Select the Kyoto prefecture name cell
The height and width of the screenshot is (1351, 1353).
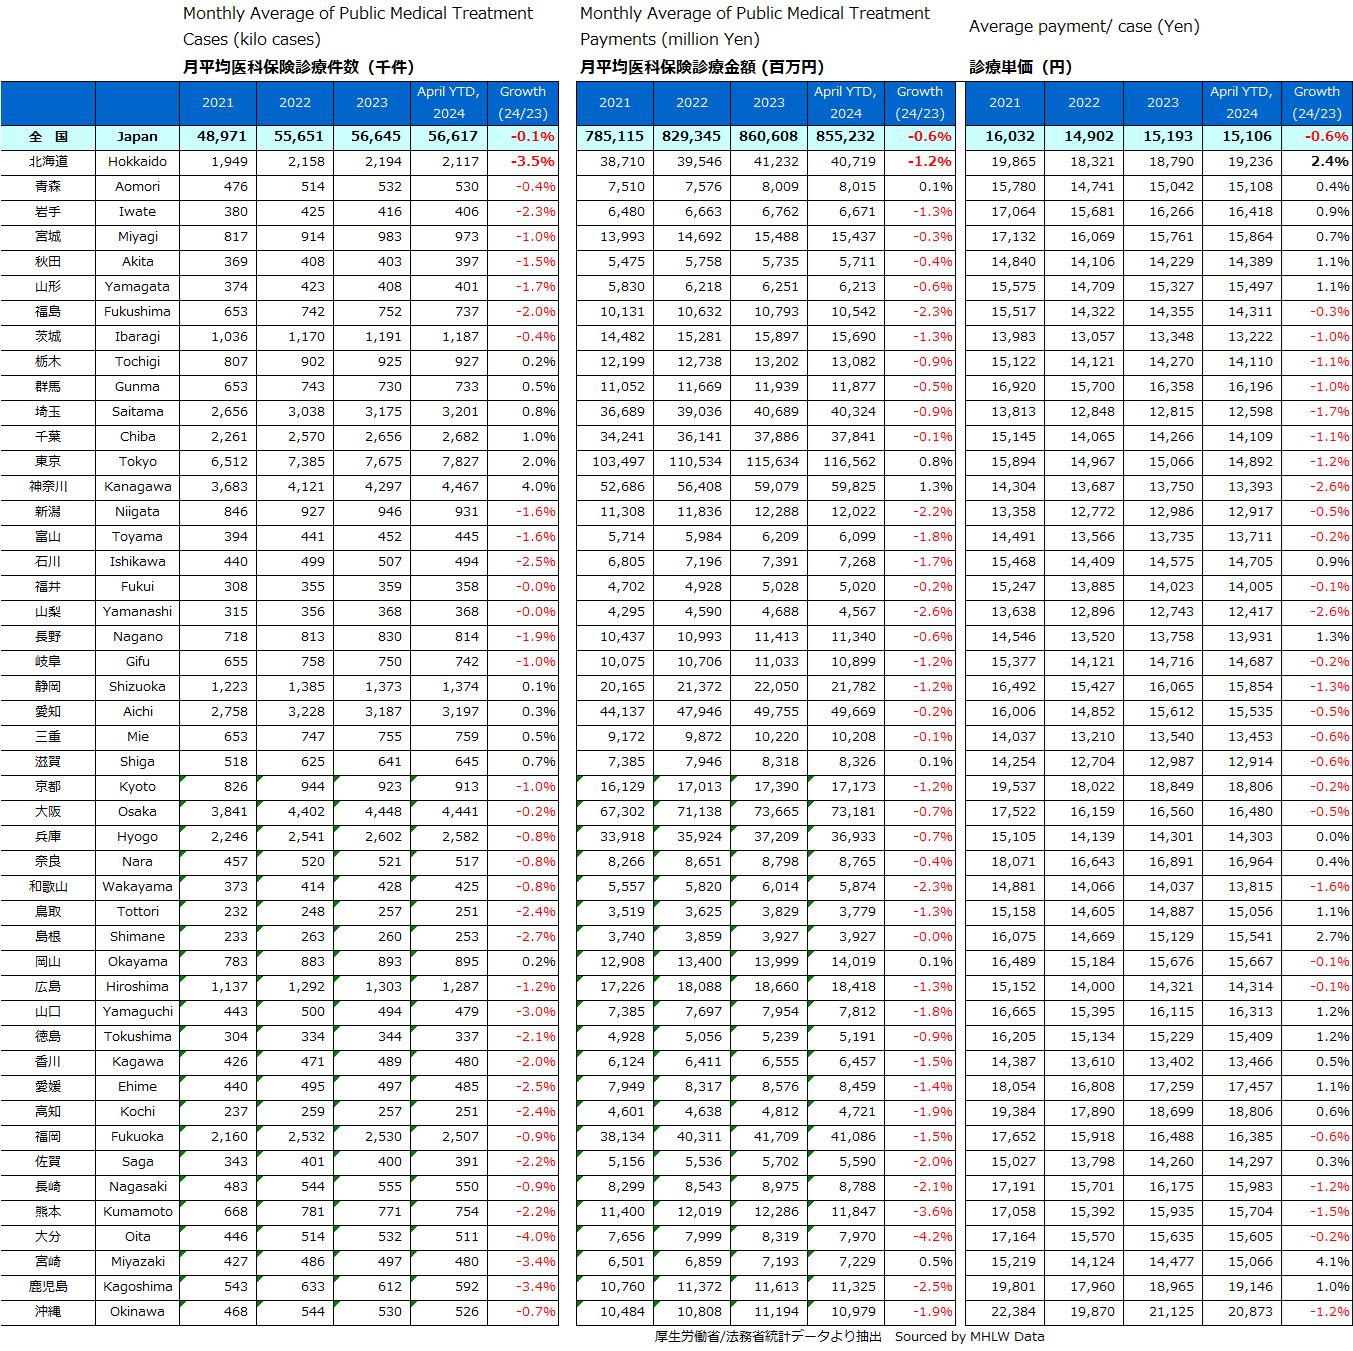tap(137, 787)
